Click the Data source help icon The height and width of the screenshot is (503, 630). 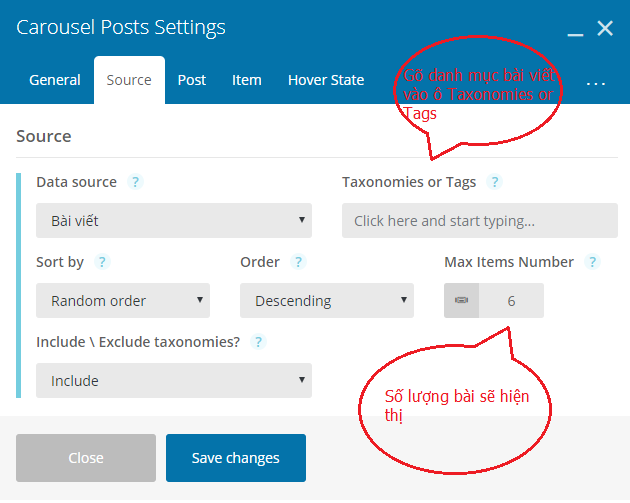pyautogui.click(x=135, y=182)
